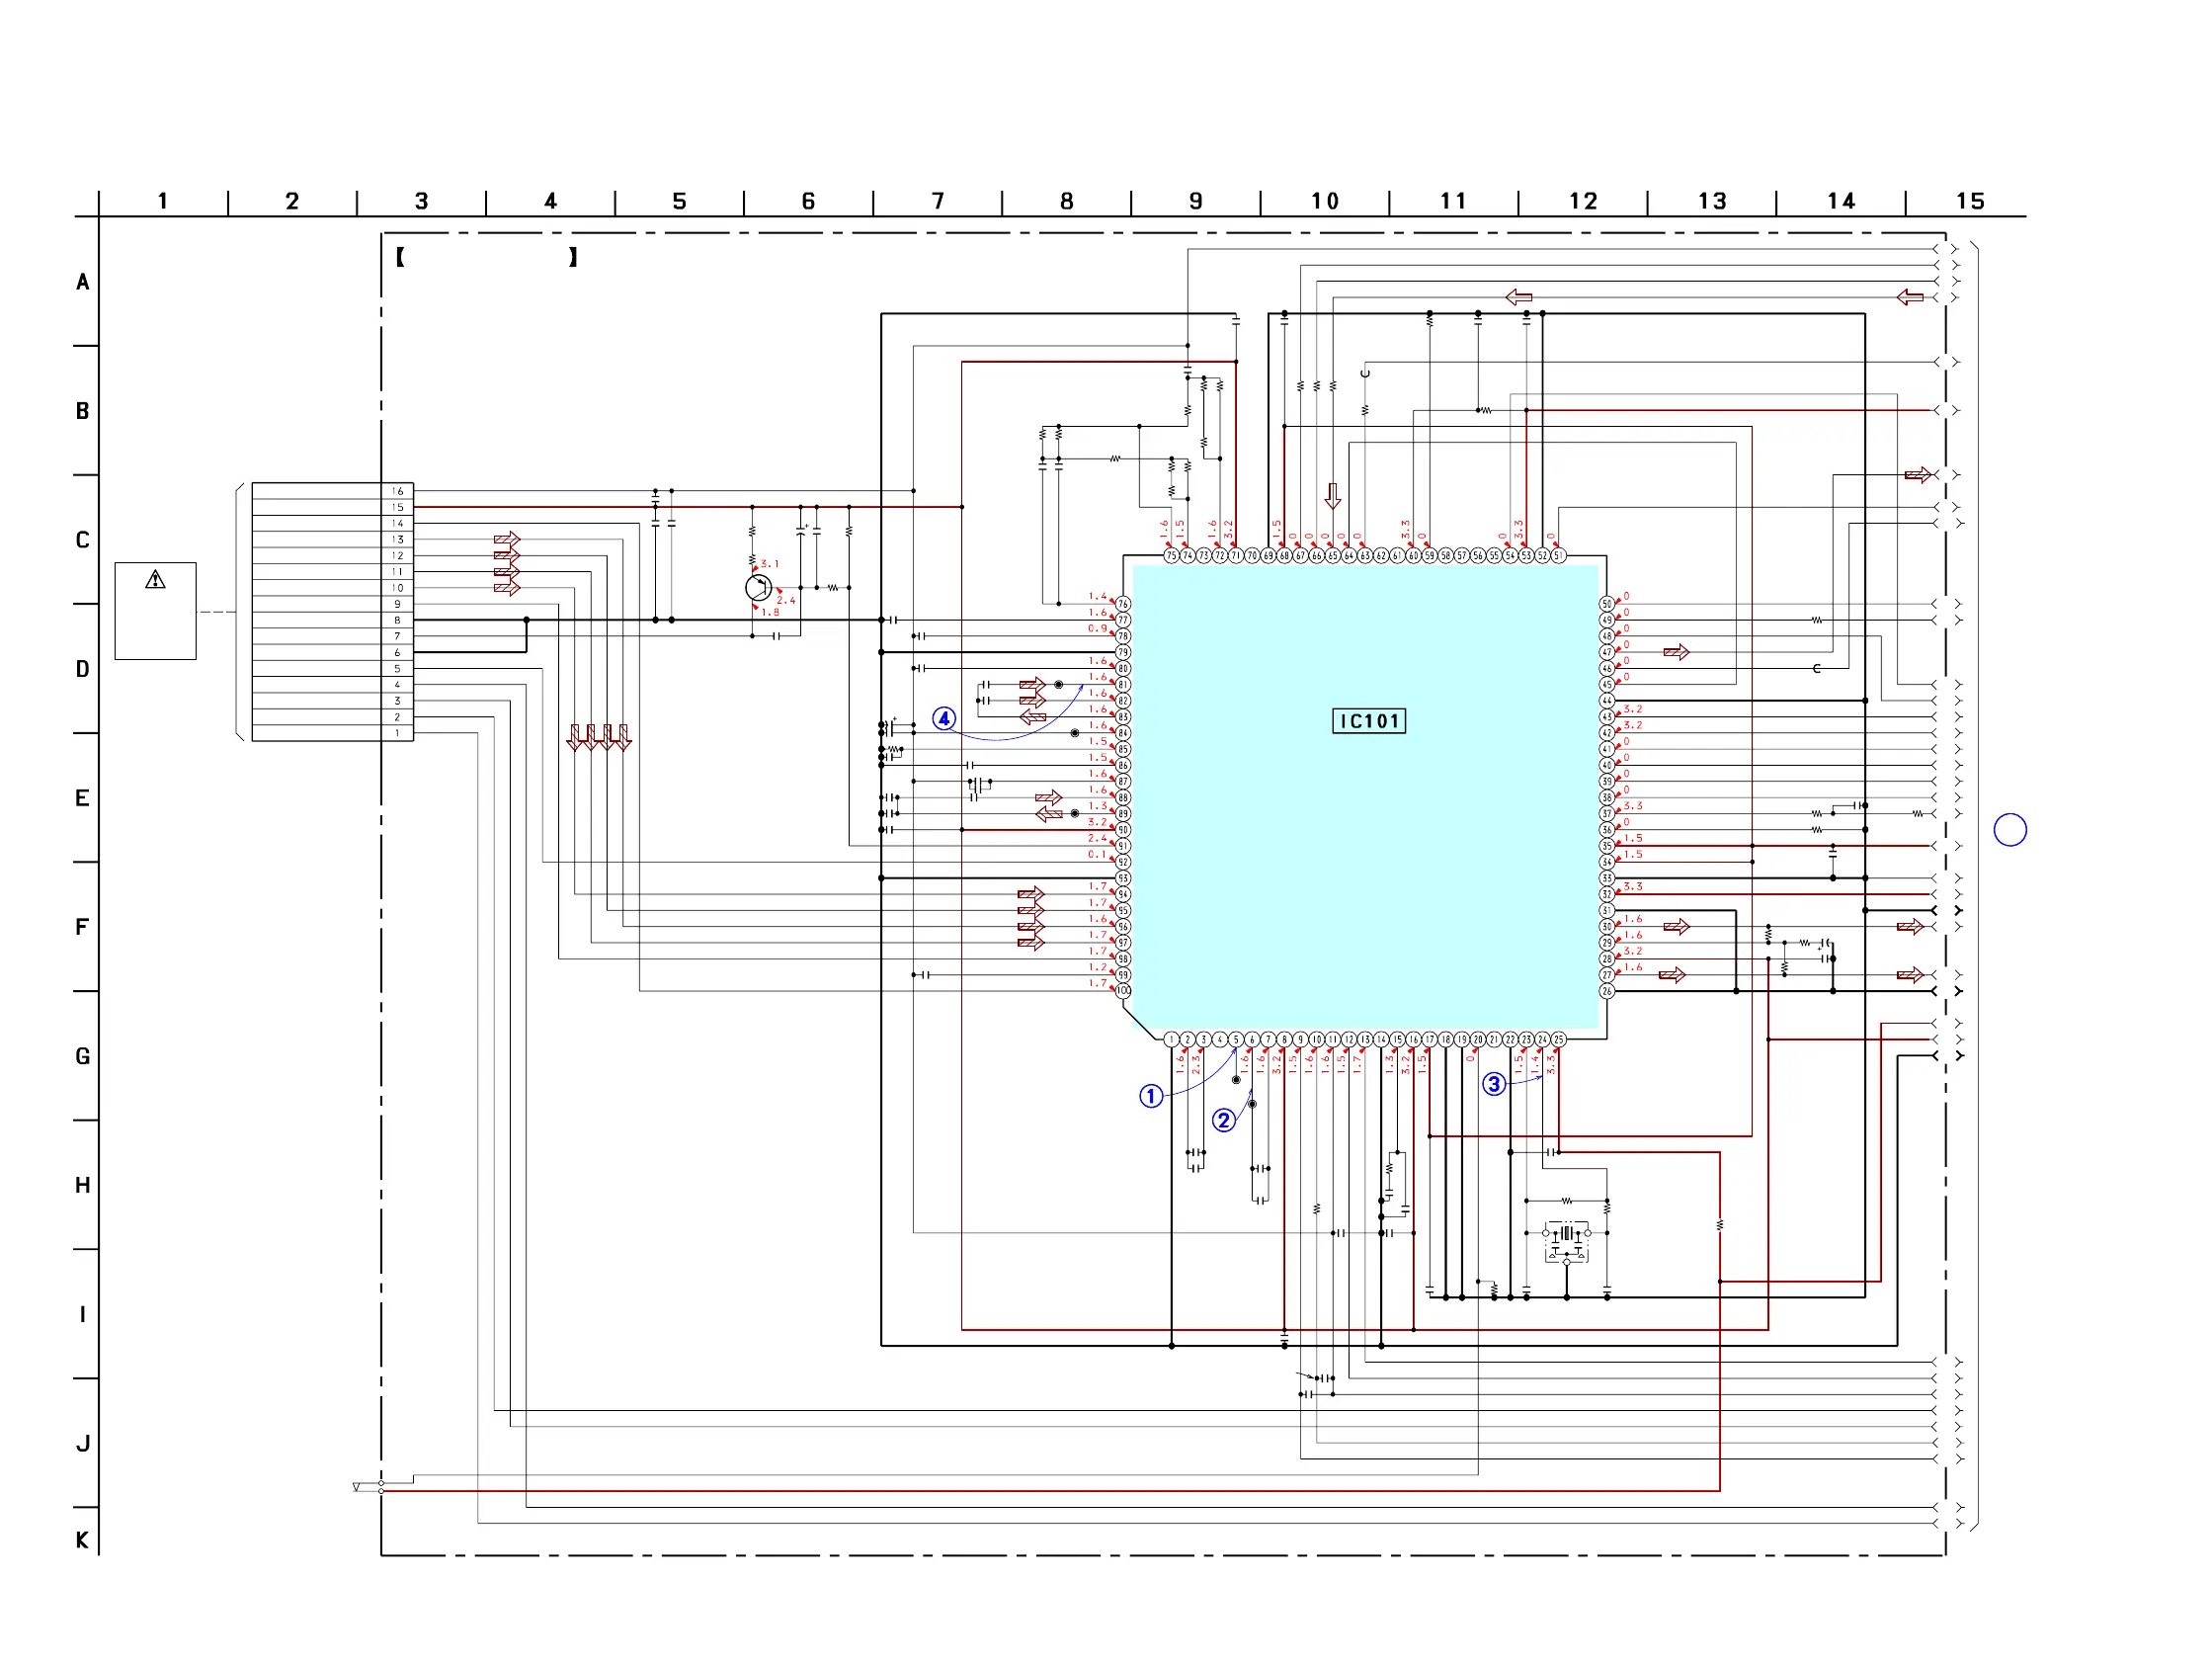Click column header 8 on the top ruler

(1066, 201)
